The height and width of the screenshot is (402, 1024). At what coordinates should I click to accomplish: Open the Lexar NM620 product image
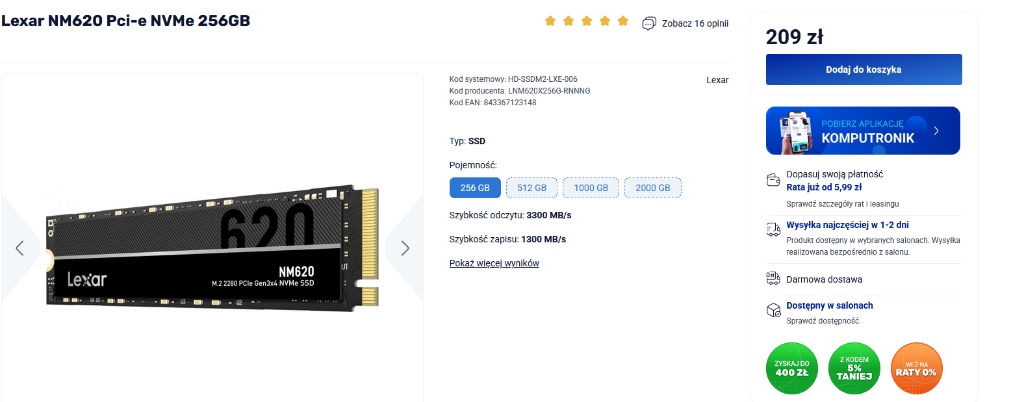pos(212,248)
